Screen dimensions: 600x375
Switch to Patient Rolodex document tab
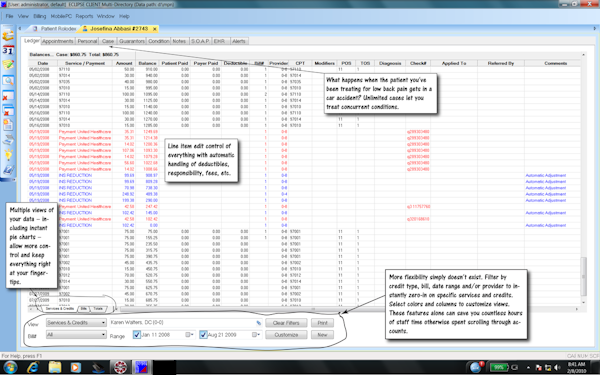tap(55, 29)
